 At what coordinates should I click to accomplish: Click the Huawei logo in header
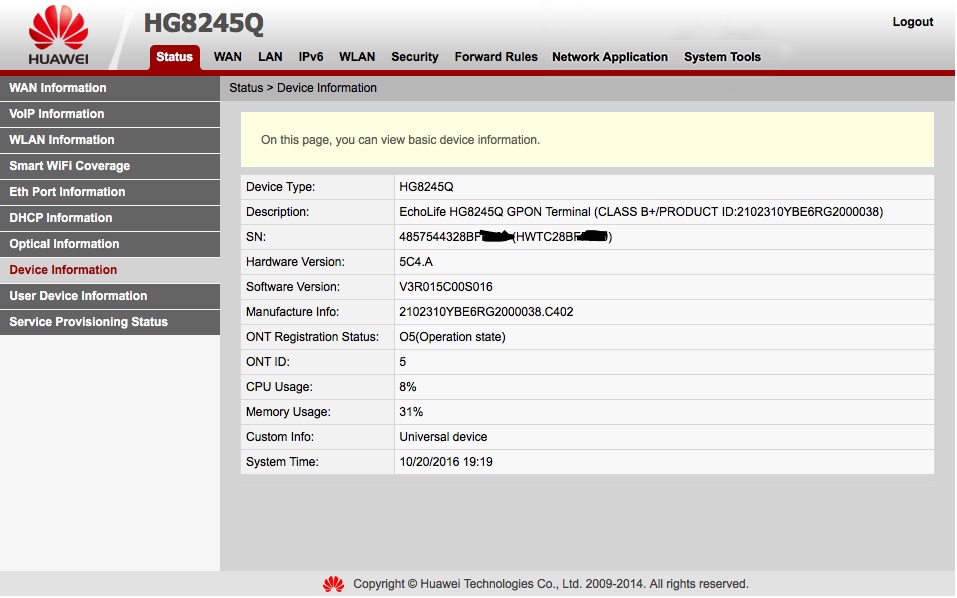58,37
